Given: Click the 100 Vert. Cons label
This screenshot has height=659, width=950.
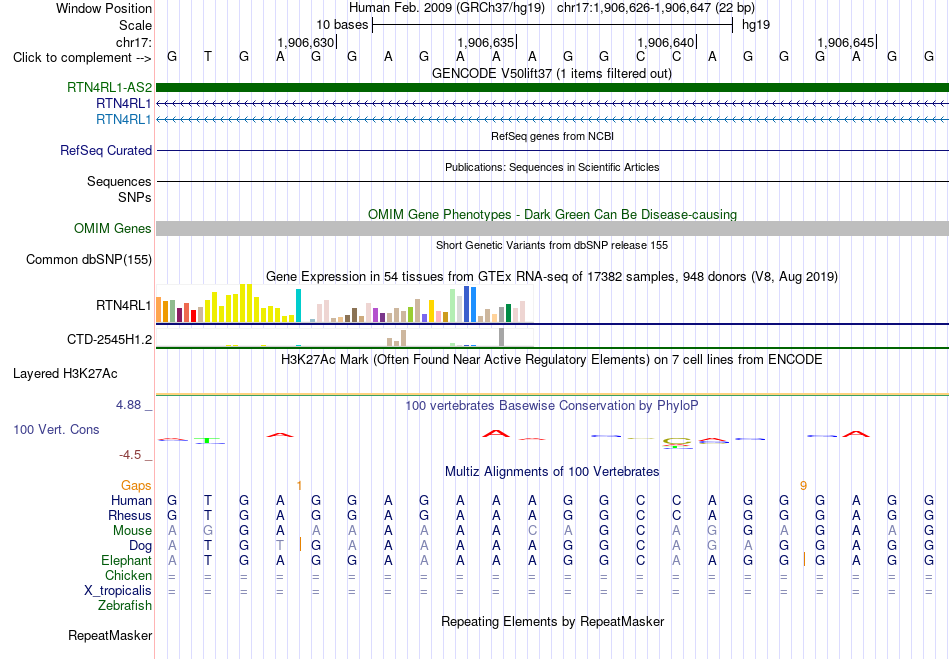Looking at the screenshot, I should click(56, 429).
